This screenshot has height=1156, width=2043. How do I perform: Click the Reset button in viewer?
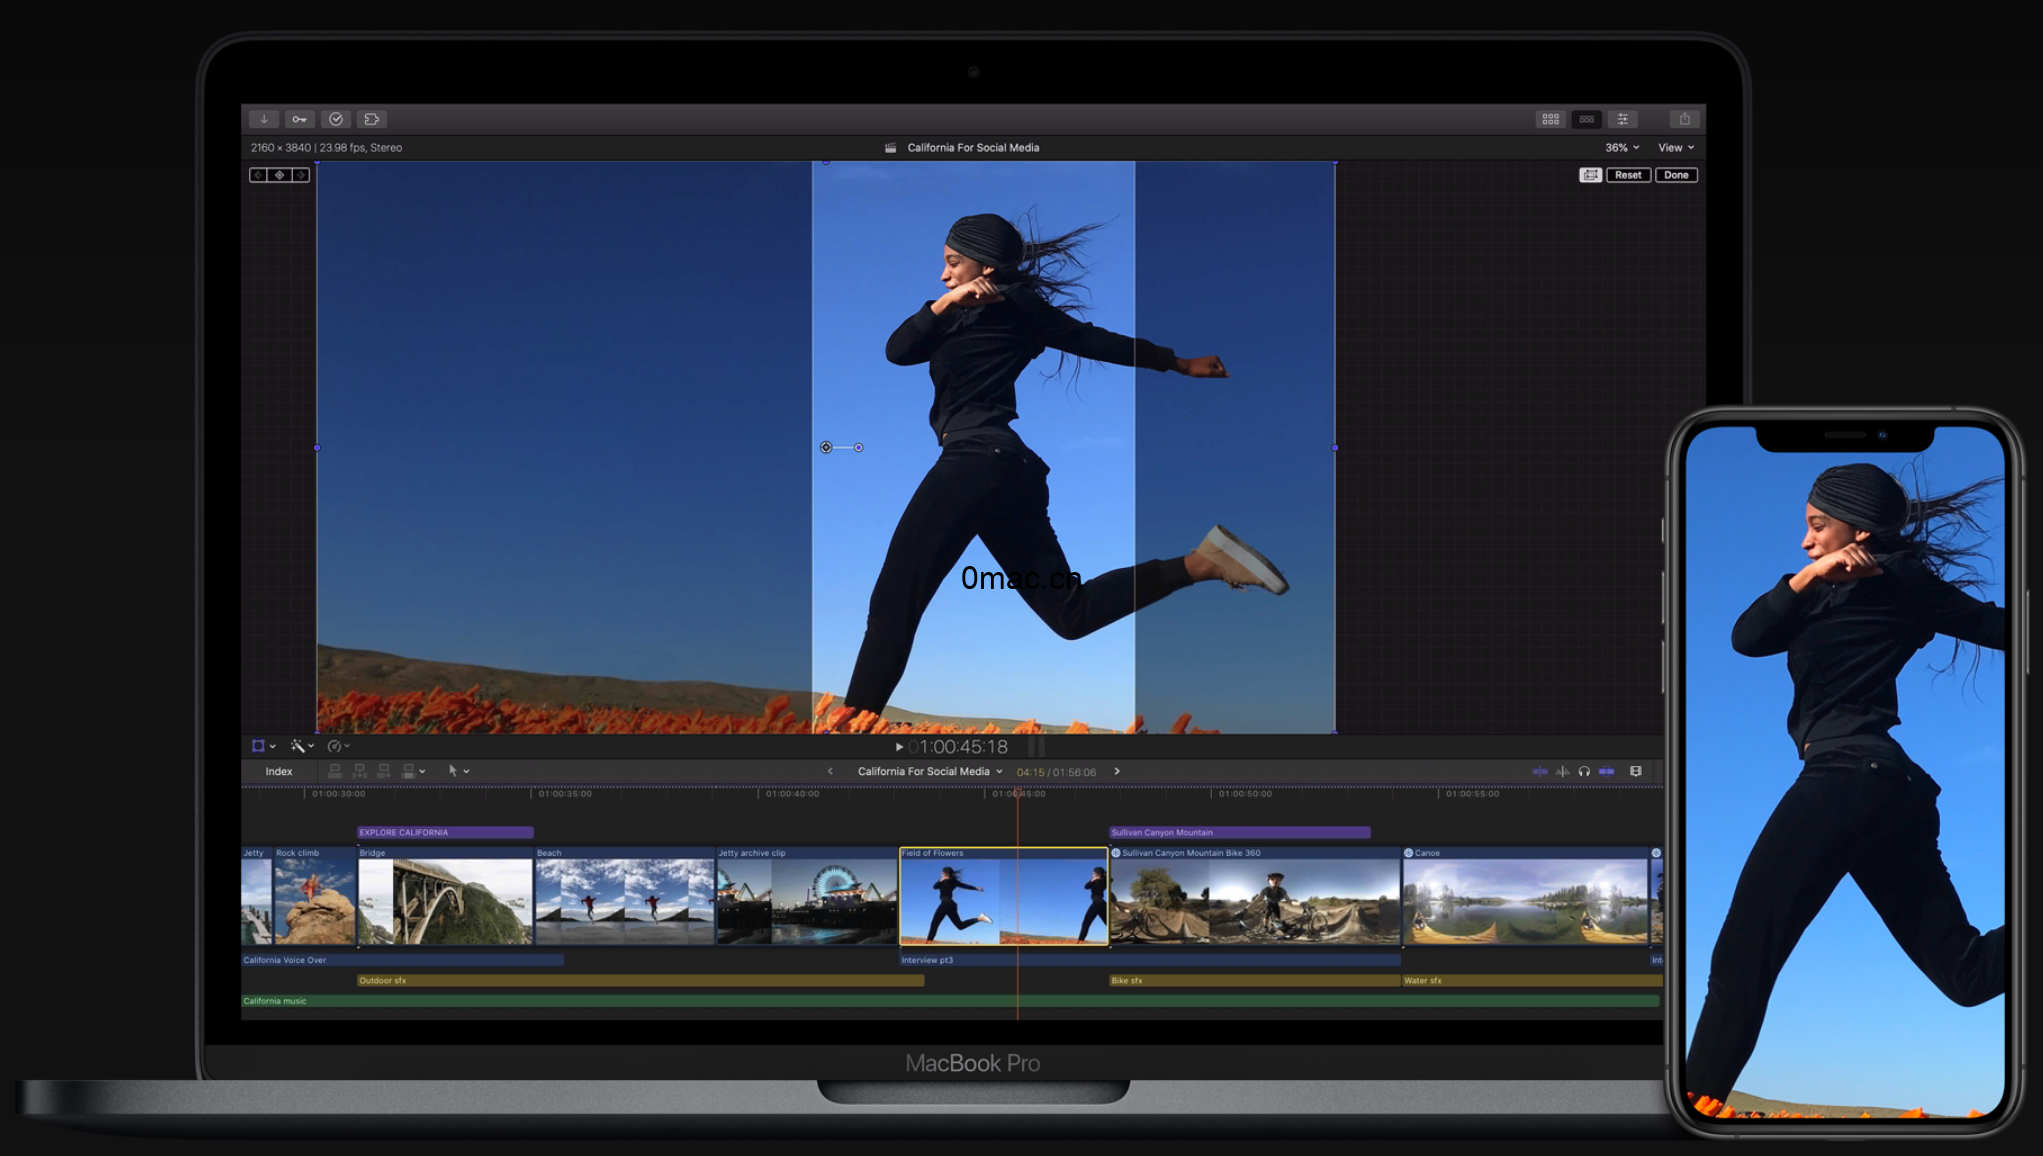point(1628,175)
